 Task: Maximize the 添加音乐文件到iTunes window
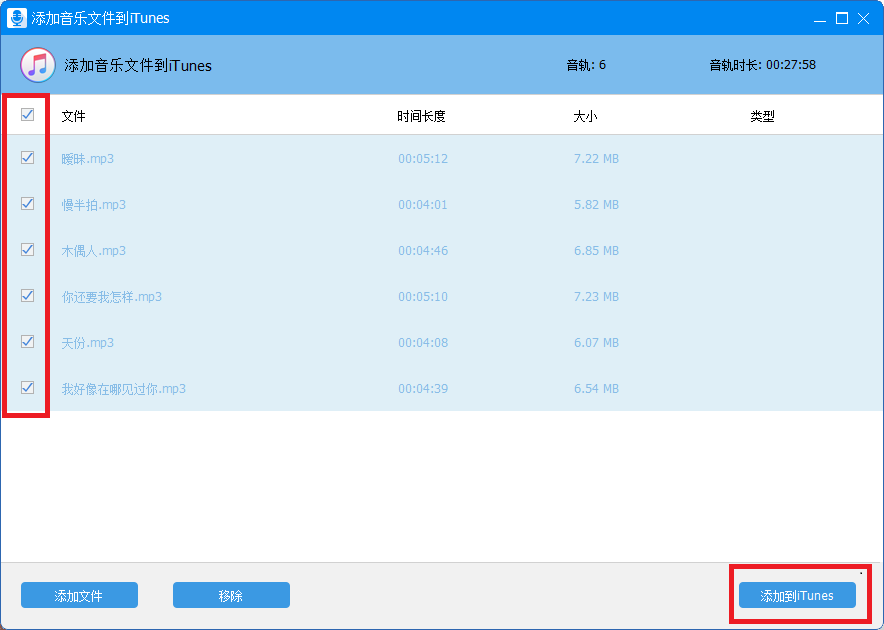tap(842, 19)
